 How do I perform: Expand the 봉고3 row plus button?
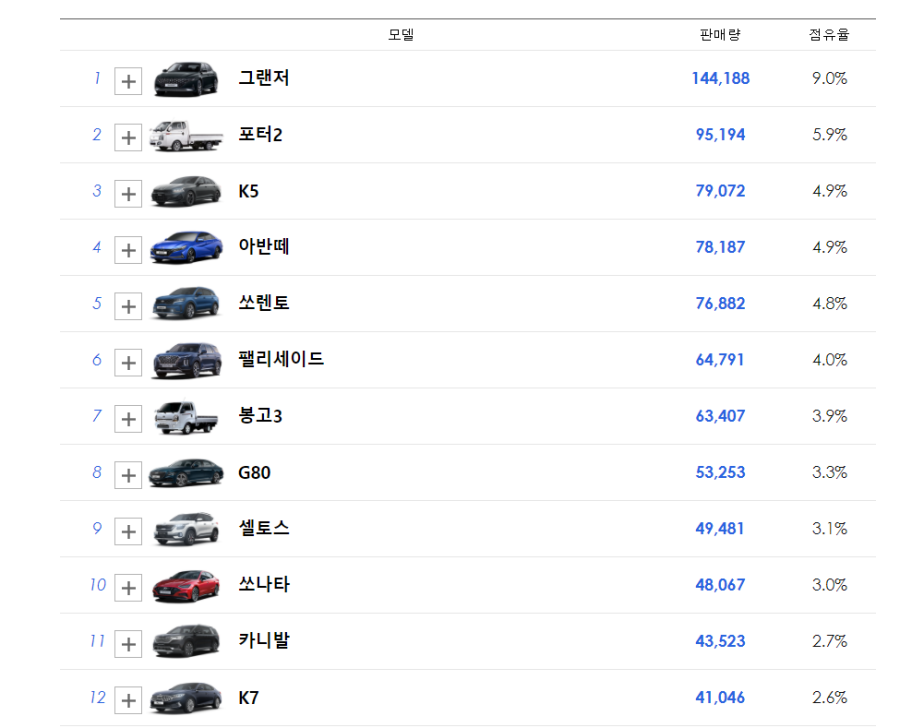point(128,419)
